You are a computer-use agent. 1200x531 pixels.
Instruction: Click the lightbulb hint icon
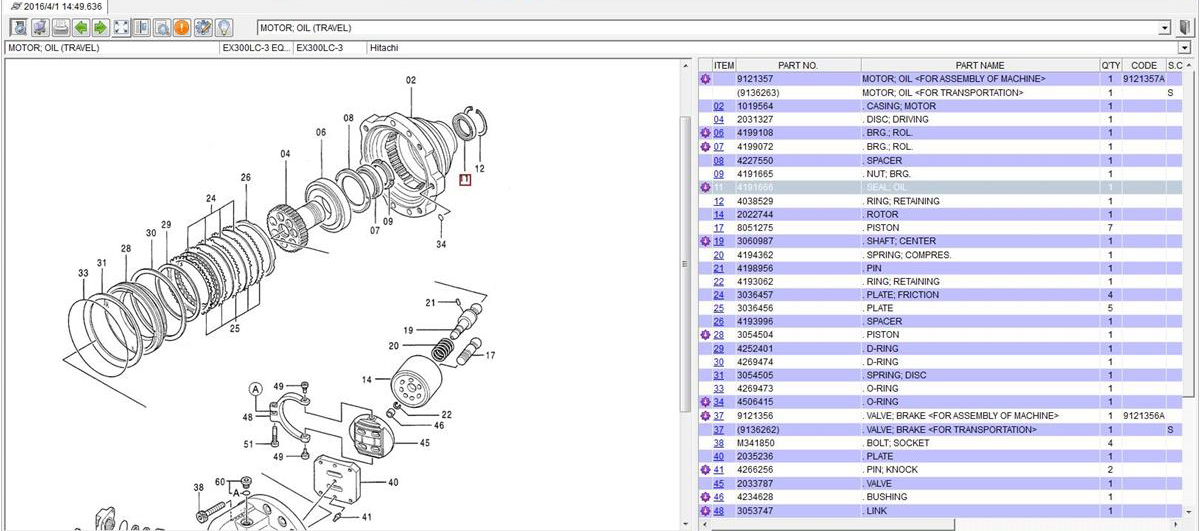click(x=225, y=28)
